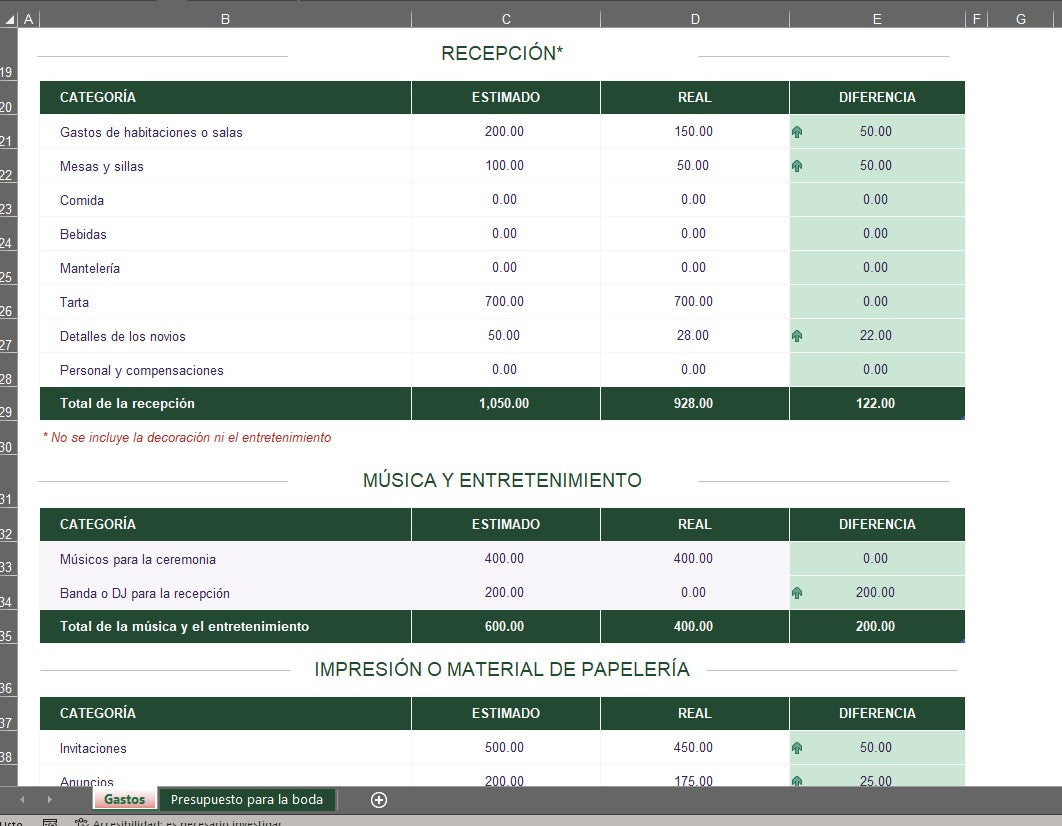Select cell 'Gastos de habitaciones o salas'
Viewport: 1062px width, 826px height.
[x=226, y=132]
